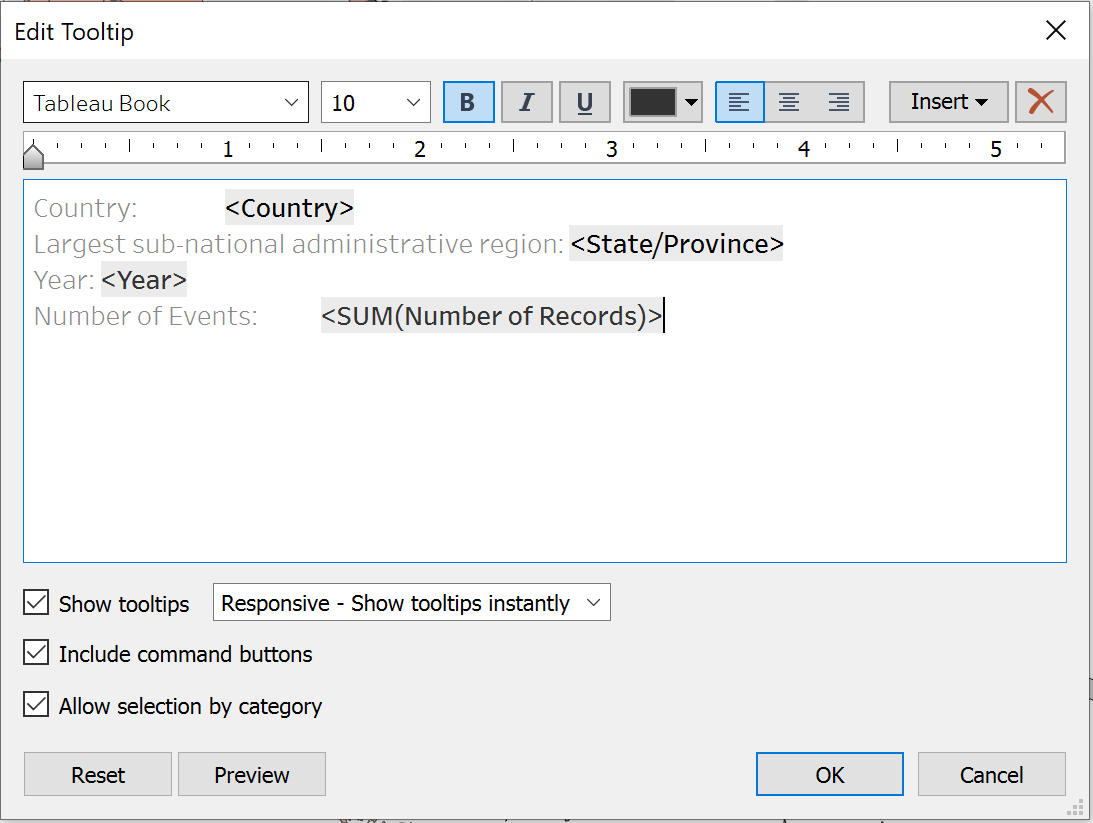Close the Edit Tooltip dialog

1055,31
